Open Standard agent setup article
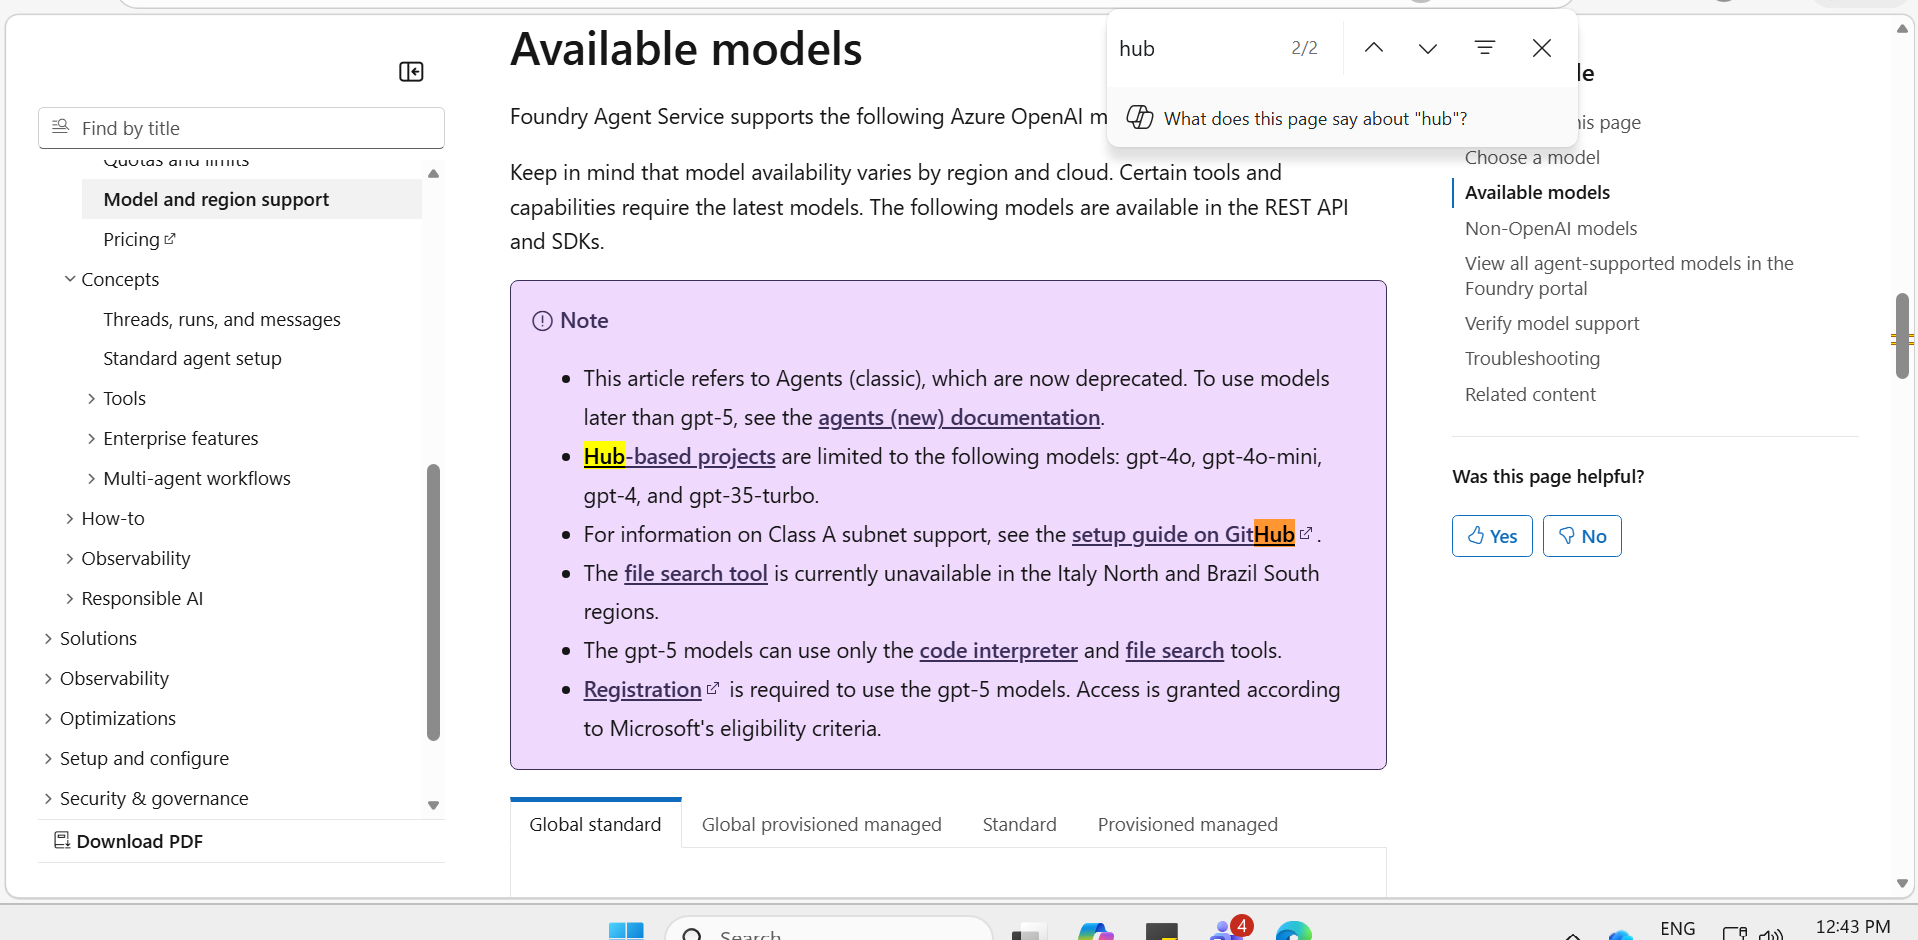This screenshot has height=940, width=1918. coord(192,358)
